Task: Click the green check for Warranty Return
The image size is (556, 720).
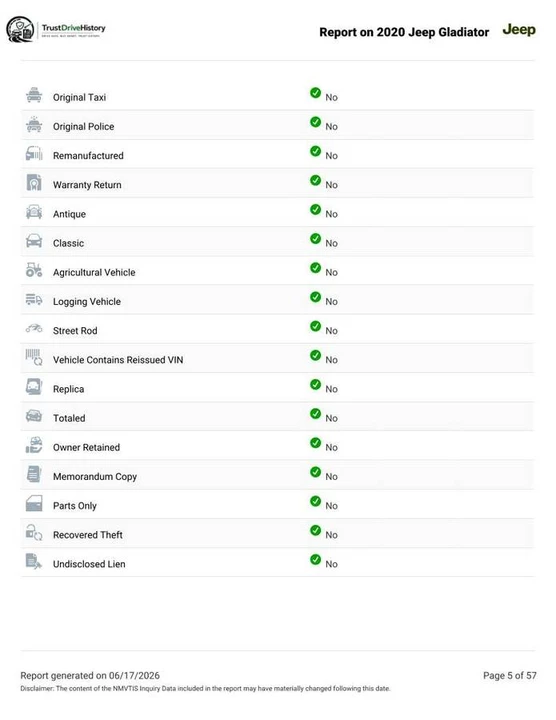Action: [x=315, y=180]
